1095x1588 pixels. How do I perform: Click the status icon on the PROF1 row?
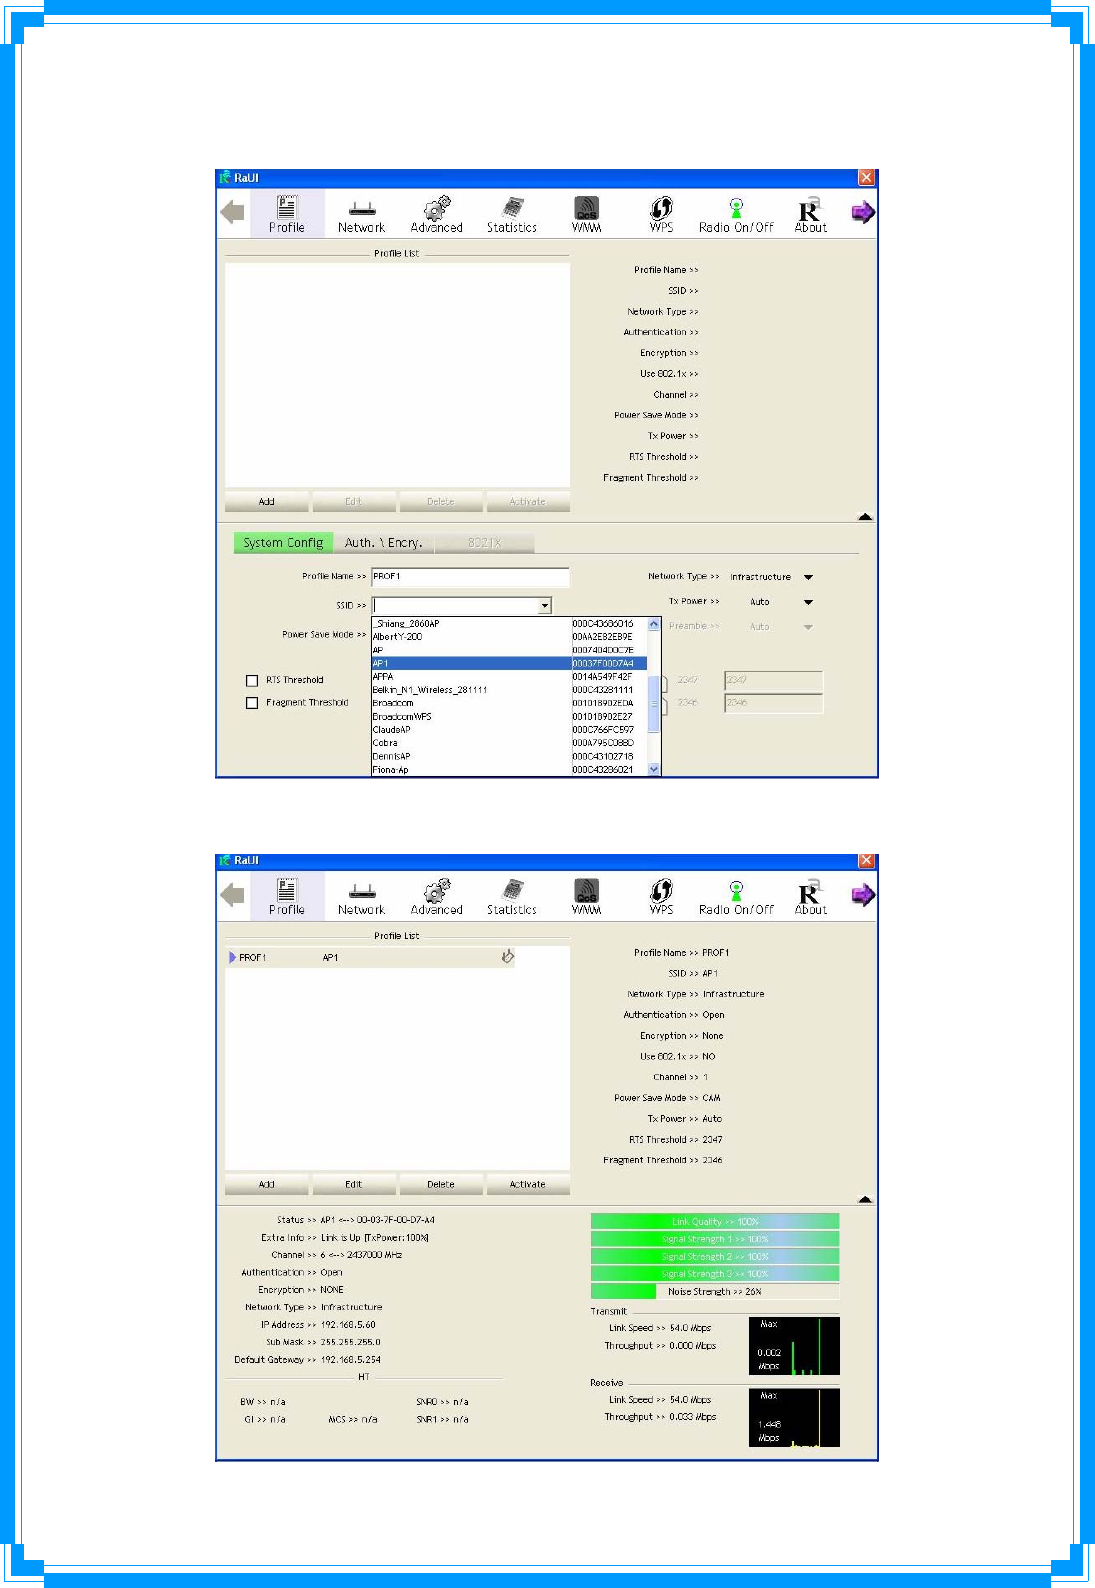click(508, 957)
